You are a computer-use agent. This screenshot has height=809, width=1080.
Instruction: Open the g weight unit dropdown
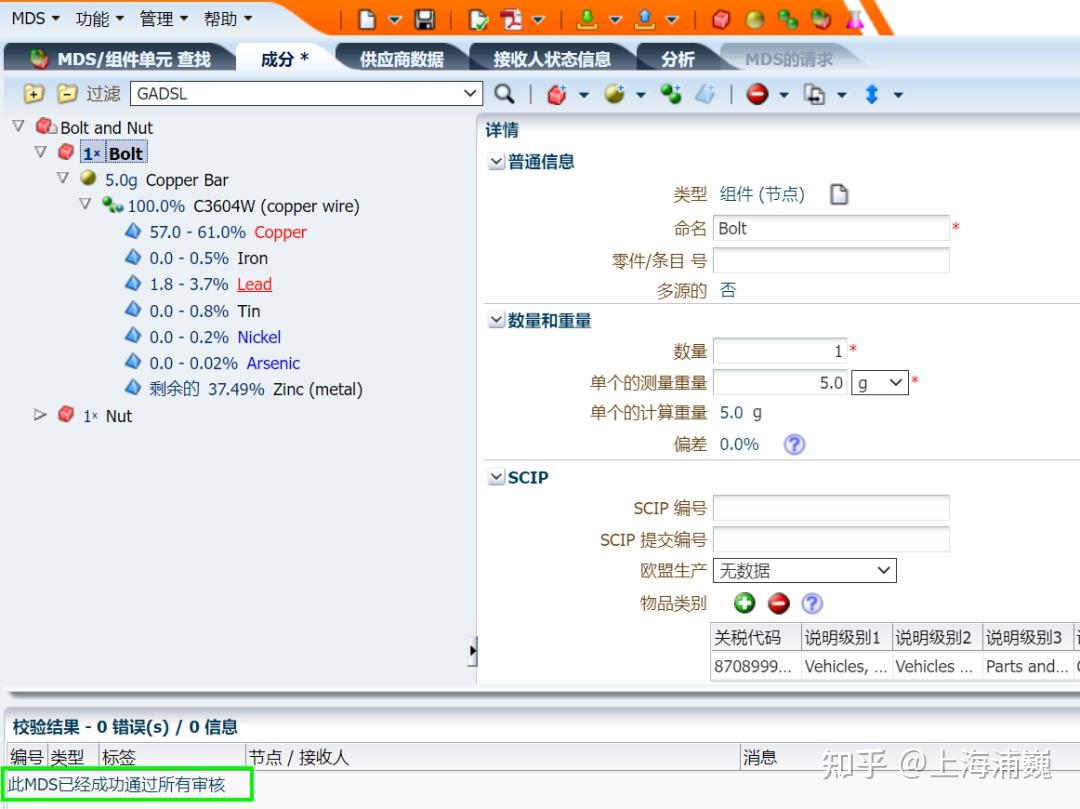(x=878, y=383)
